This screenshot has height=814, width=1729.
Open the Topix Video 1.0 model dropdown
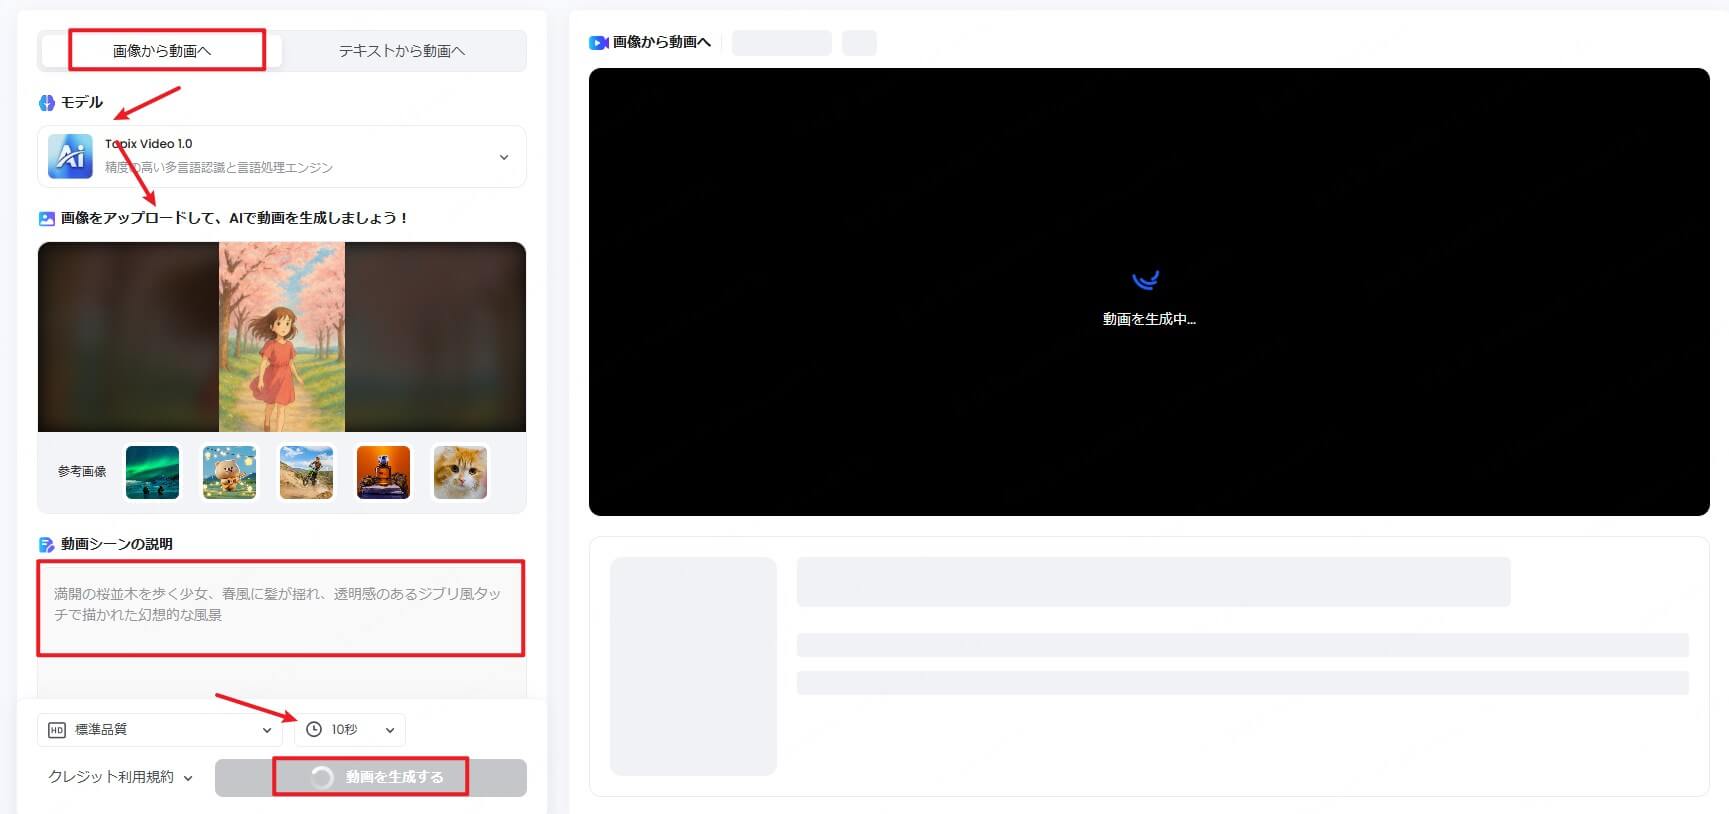[x=282, y=156]
